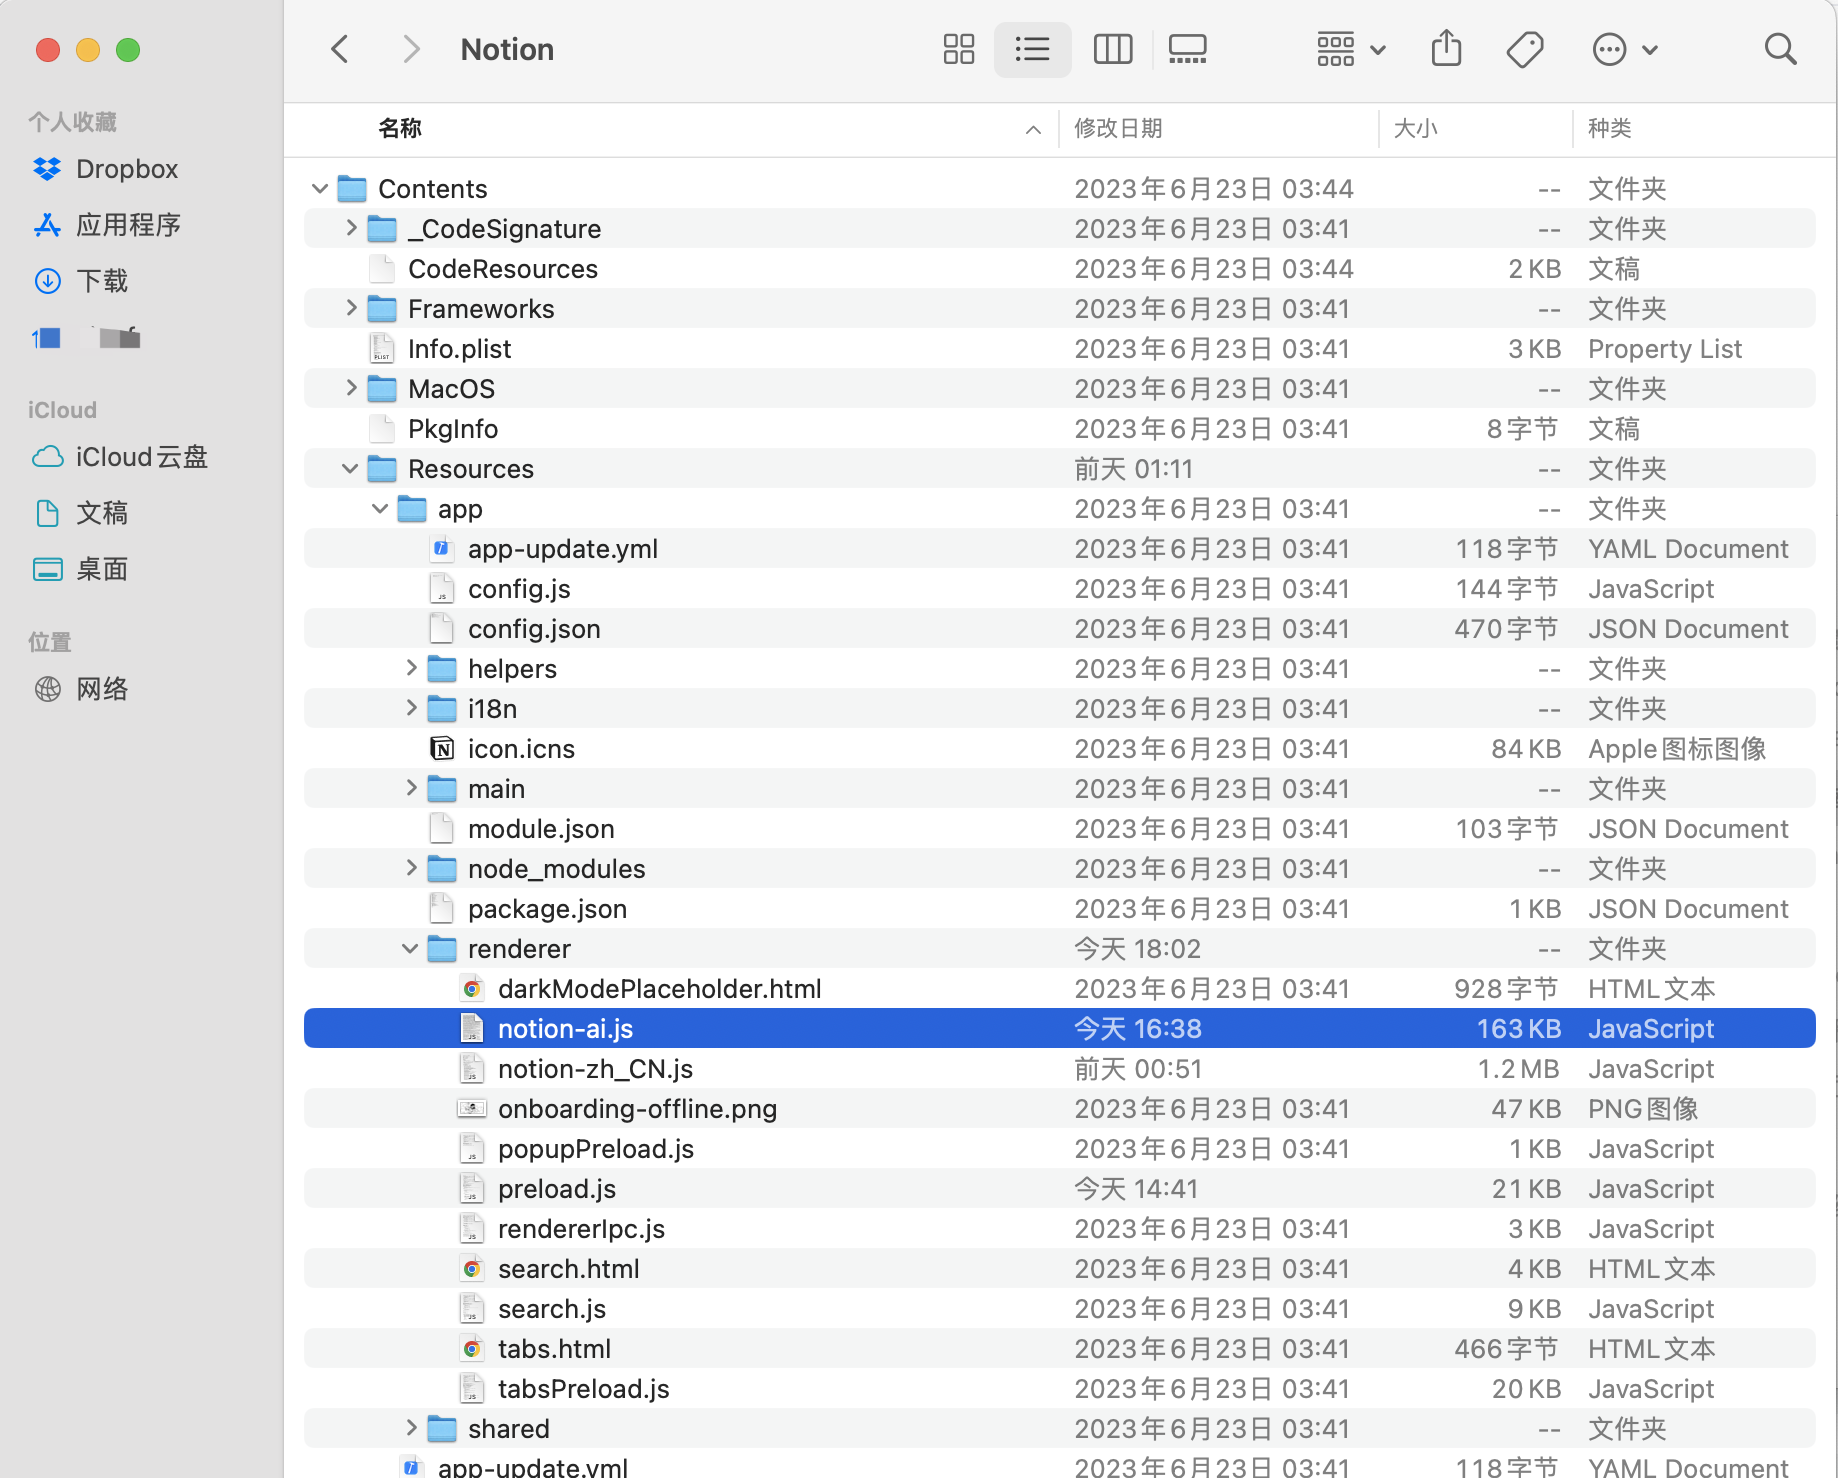Expand the shared folder
This screenshot has width=1838, height=1478.
(410, 1428)
